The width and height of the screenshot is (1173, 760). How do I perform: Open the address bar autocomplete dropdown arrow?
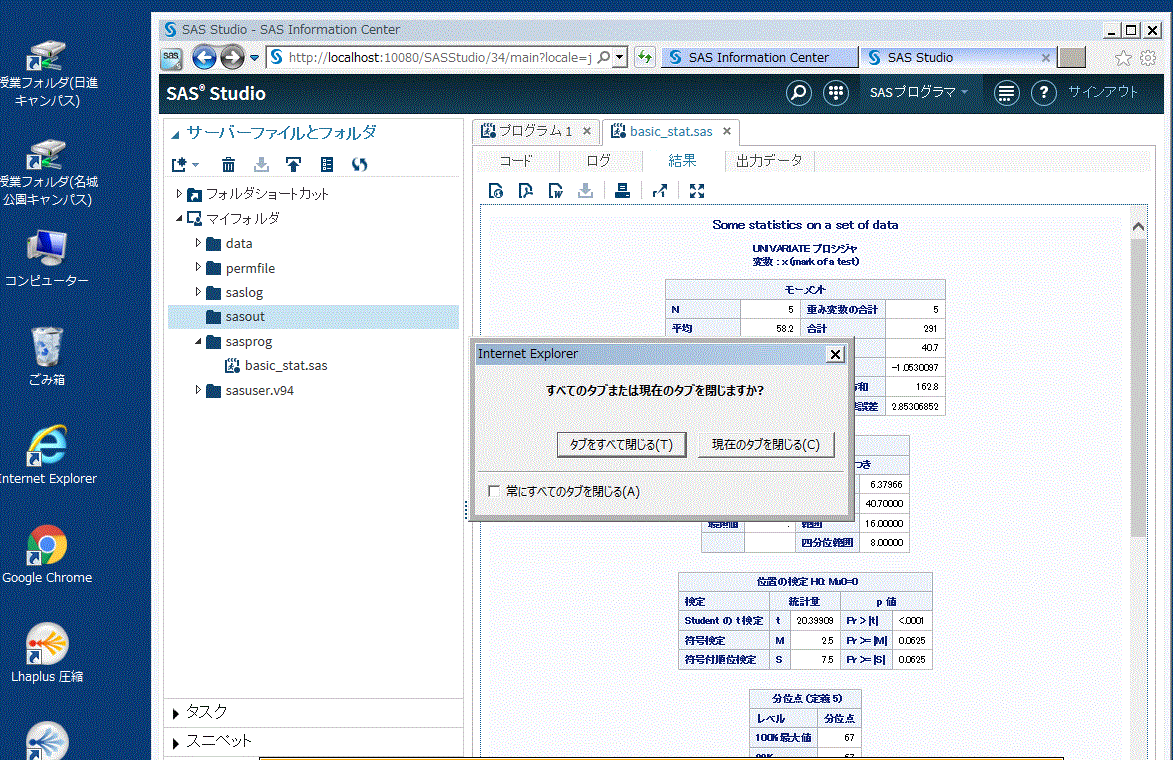(x=619, y=57)
